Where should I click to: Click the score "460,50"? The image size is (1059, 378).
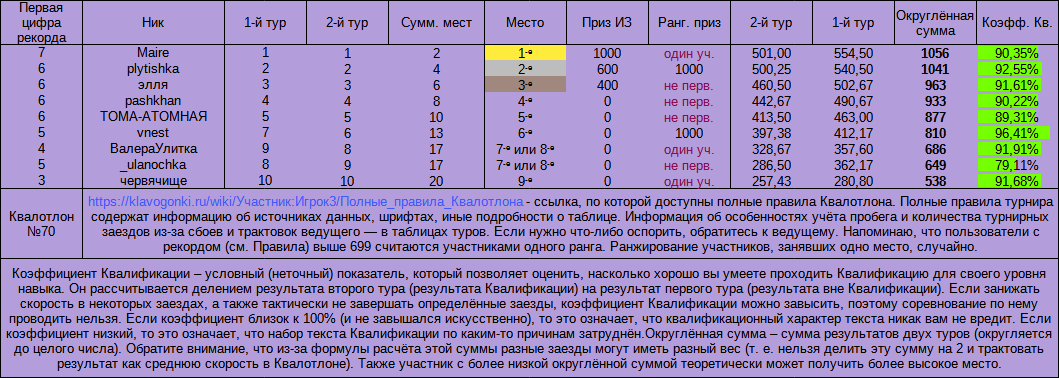point(771,85)
